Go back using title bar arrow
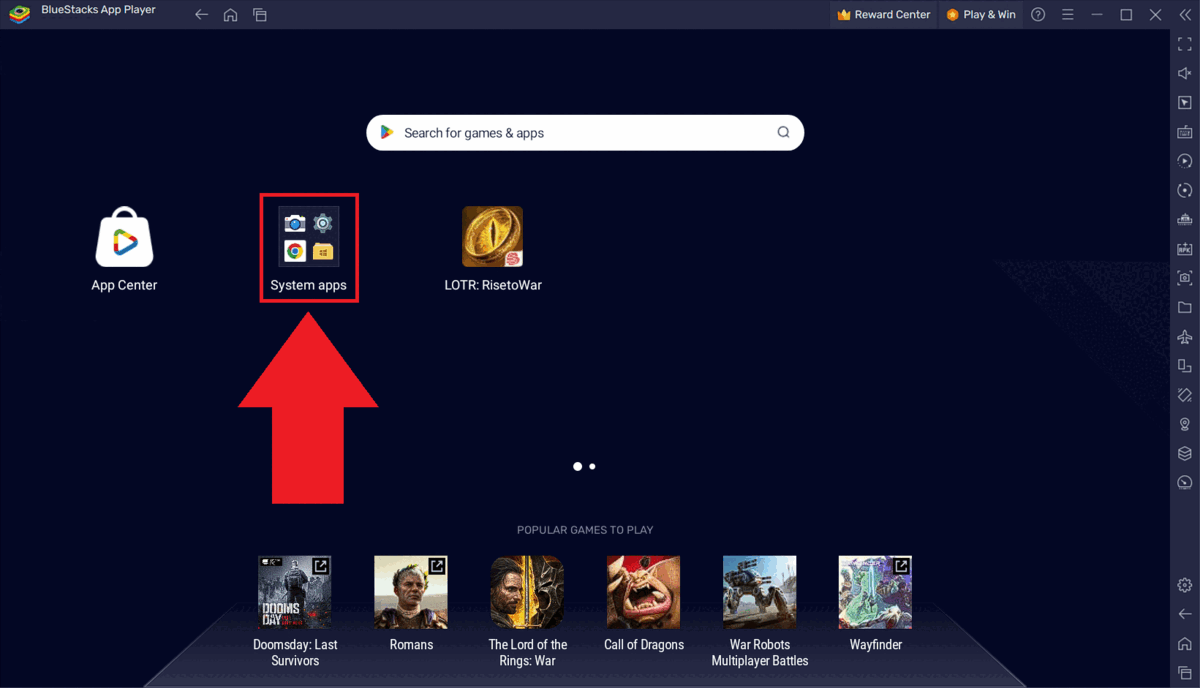The width and height of the screenshot is (1200, 688). click(x=201, y=15)
